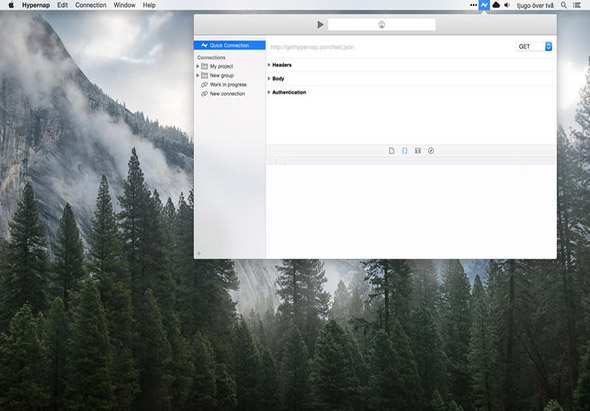The height and width of the screenshot is (411, 590).
Task: Open the Window menu
Action: click(124, 5)
